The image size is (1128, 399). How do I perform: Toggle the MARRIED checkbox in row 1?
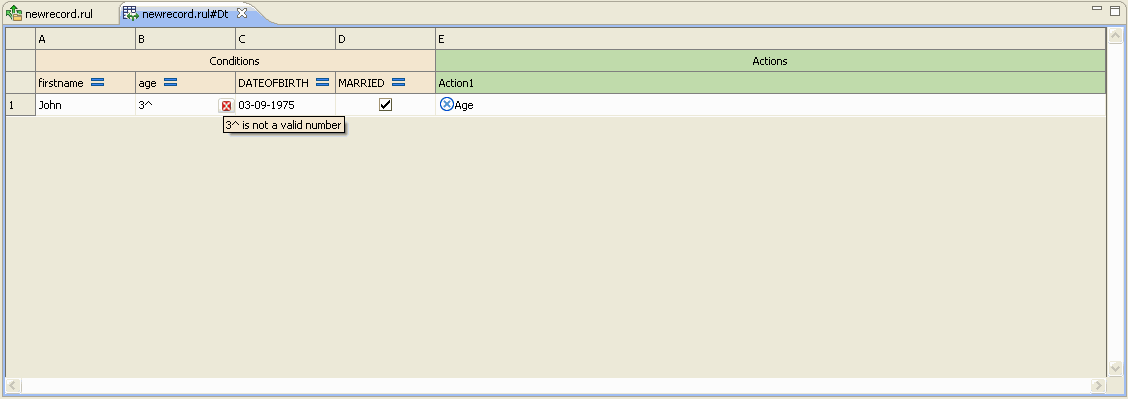coord(386,105)
